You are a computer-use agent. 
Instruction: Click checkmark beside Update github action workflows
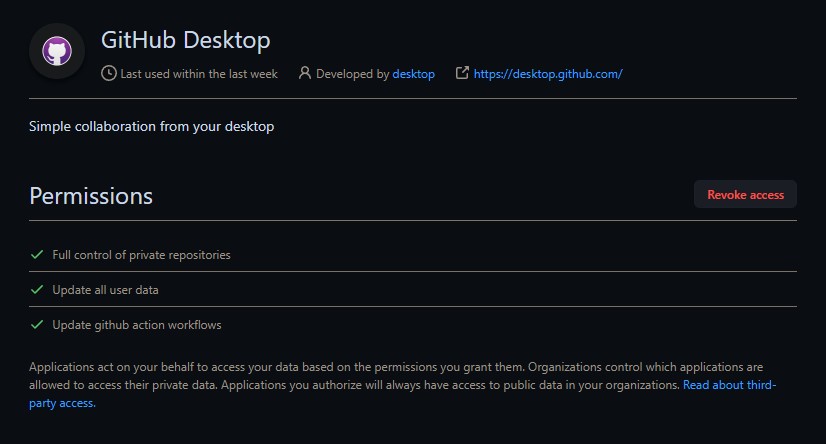pyautogui.click(x=37, y=325)
